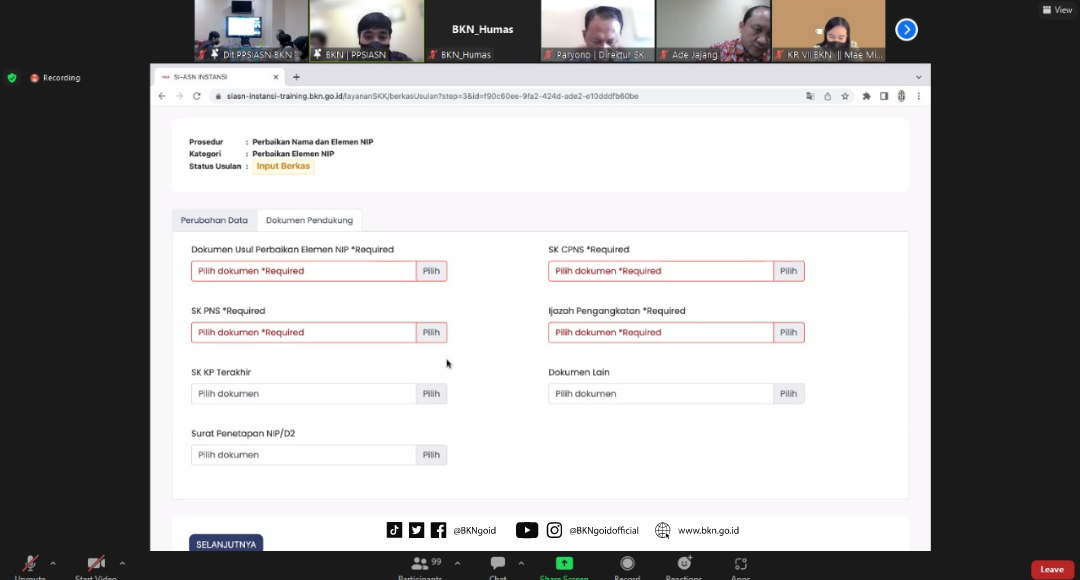Click Pilih button for SK CPNS

[788, 271]
